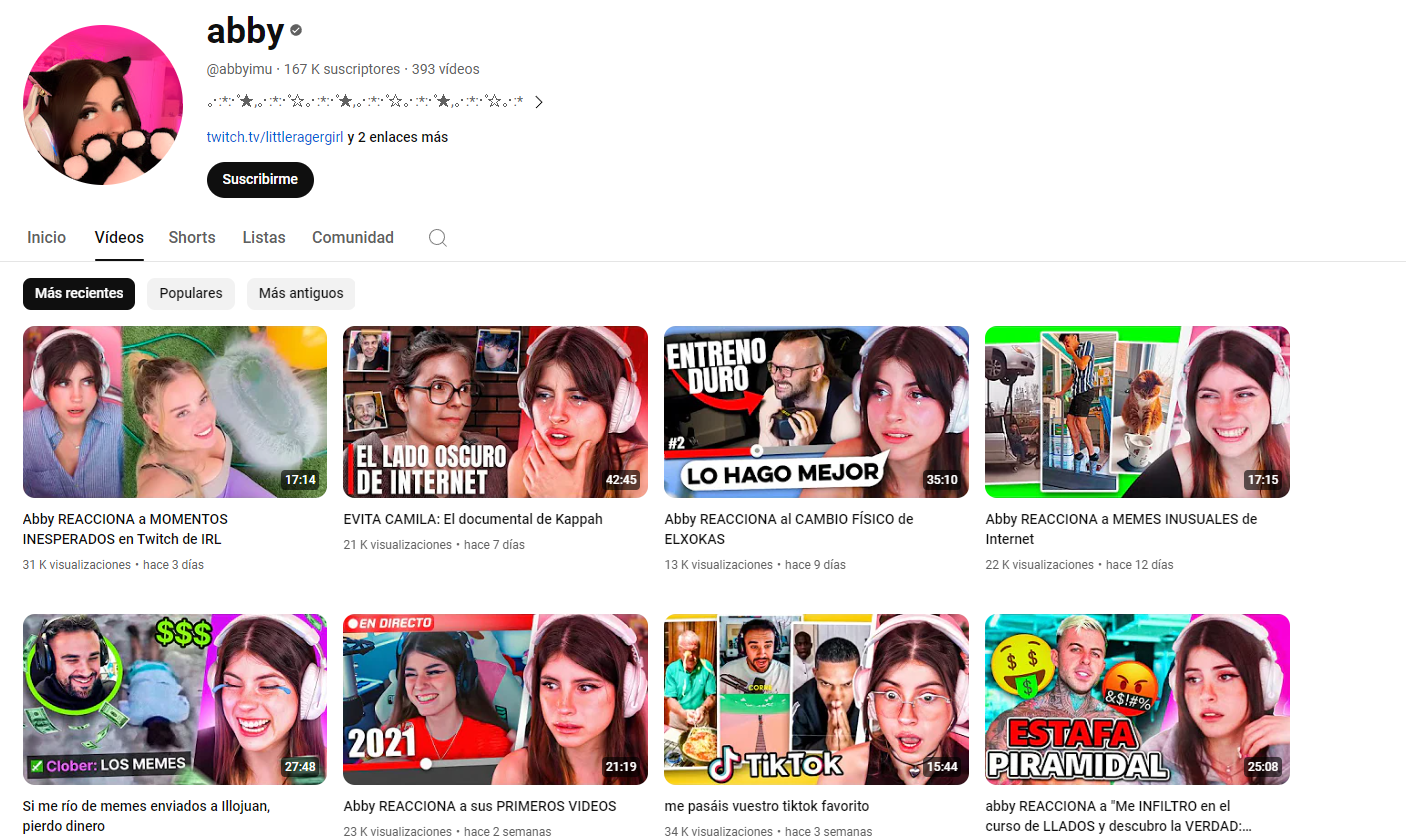This screenshot has height=838, width=1406.
Task: Sort videos by Populares
Action: point(191,294)
